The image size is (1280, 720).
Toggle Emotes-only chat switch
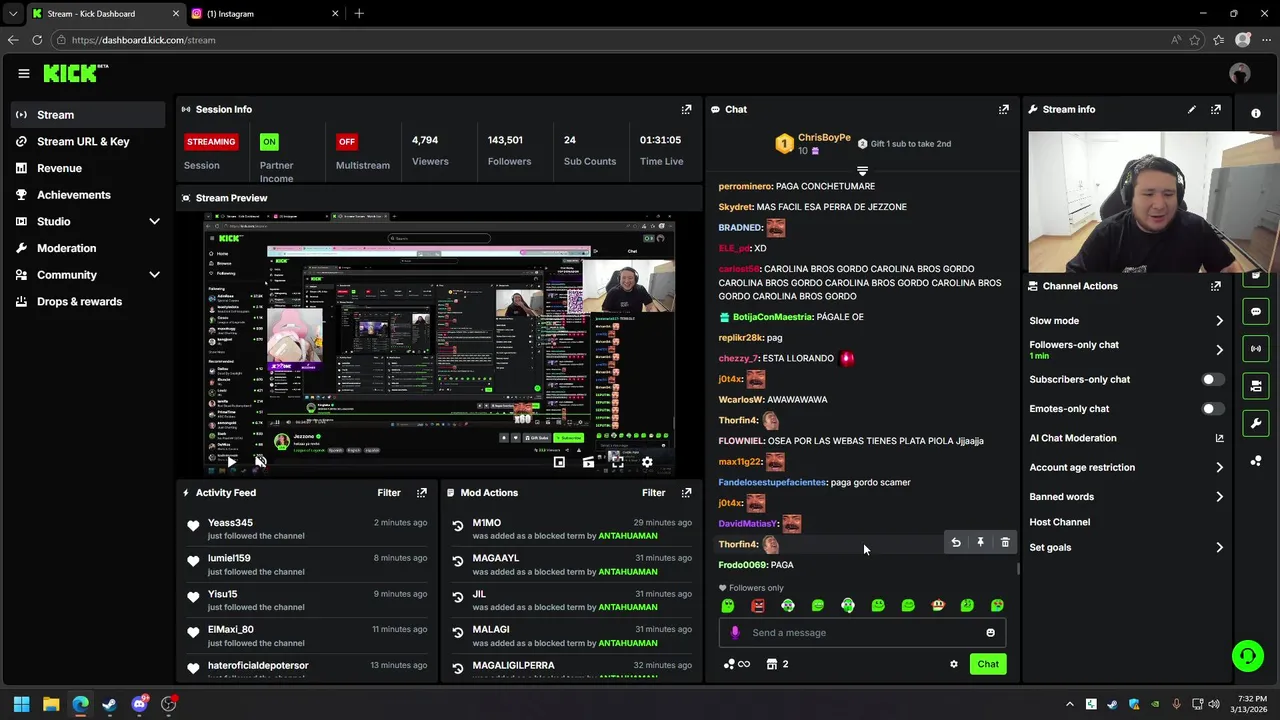[1212, 409]
